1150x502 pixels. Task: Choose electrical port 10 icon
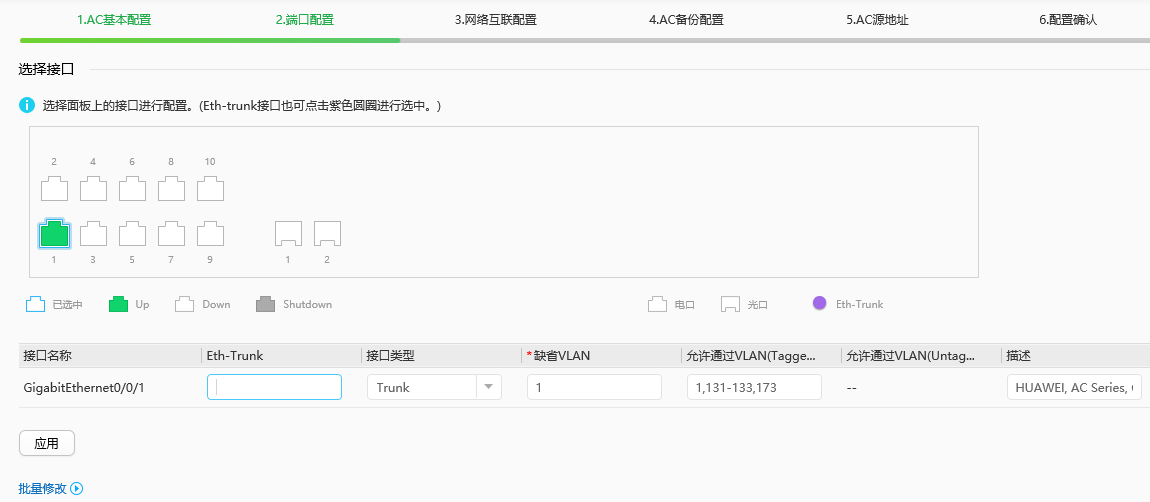point(210,189)
